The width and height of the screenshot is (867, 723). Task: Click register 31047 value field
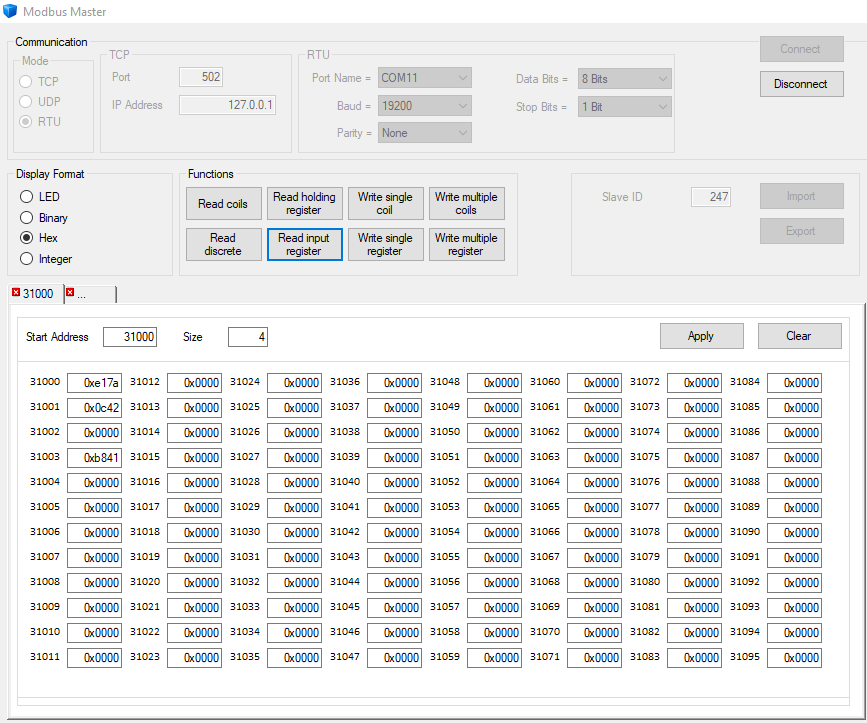(394, 657)
